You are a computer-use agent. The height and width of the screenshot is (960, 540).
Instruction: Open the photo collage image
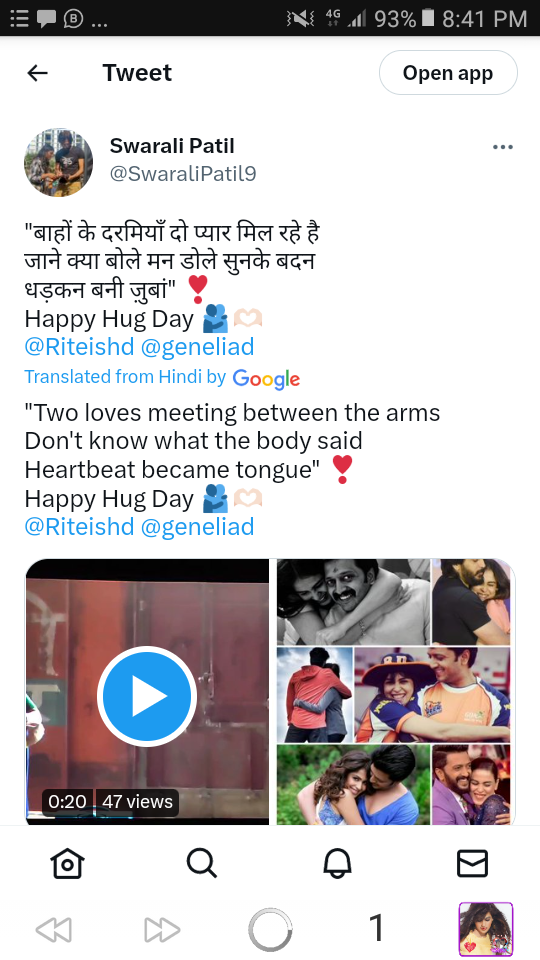tap(393, 692)
